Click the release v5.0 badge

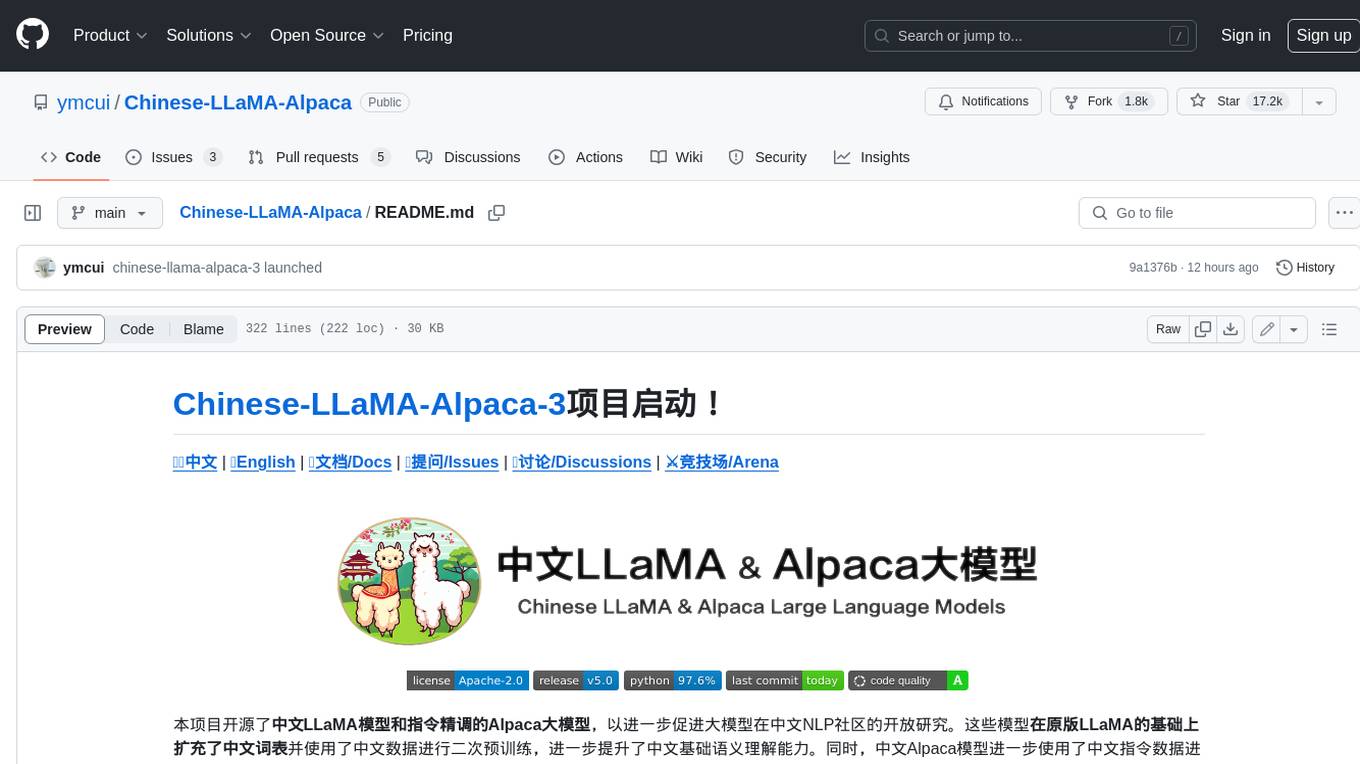tap(576, 680)
